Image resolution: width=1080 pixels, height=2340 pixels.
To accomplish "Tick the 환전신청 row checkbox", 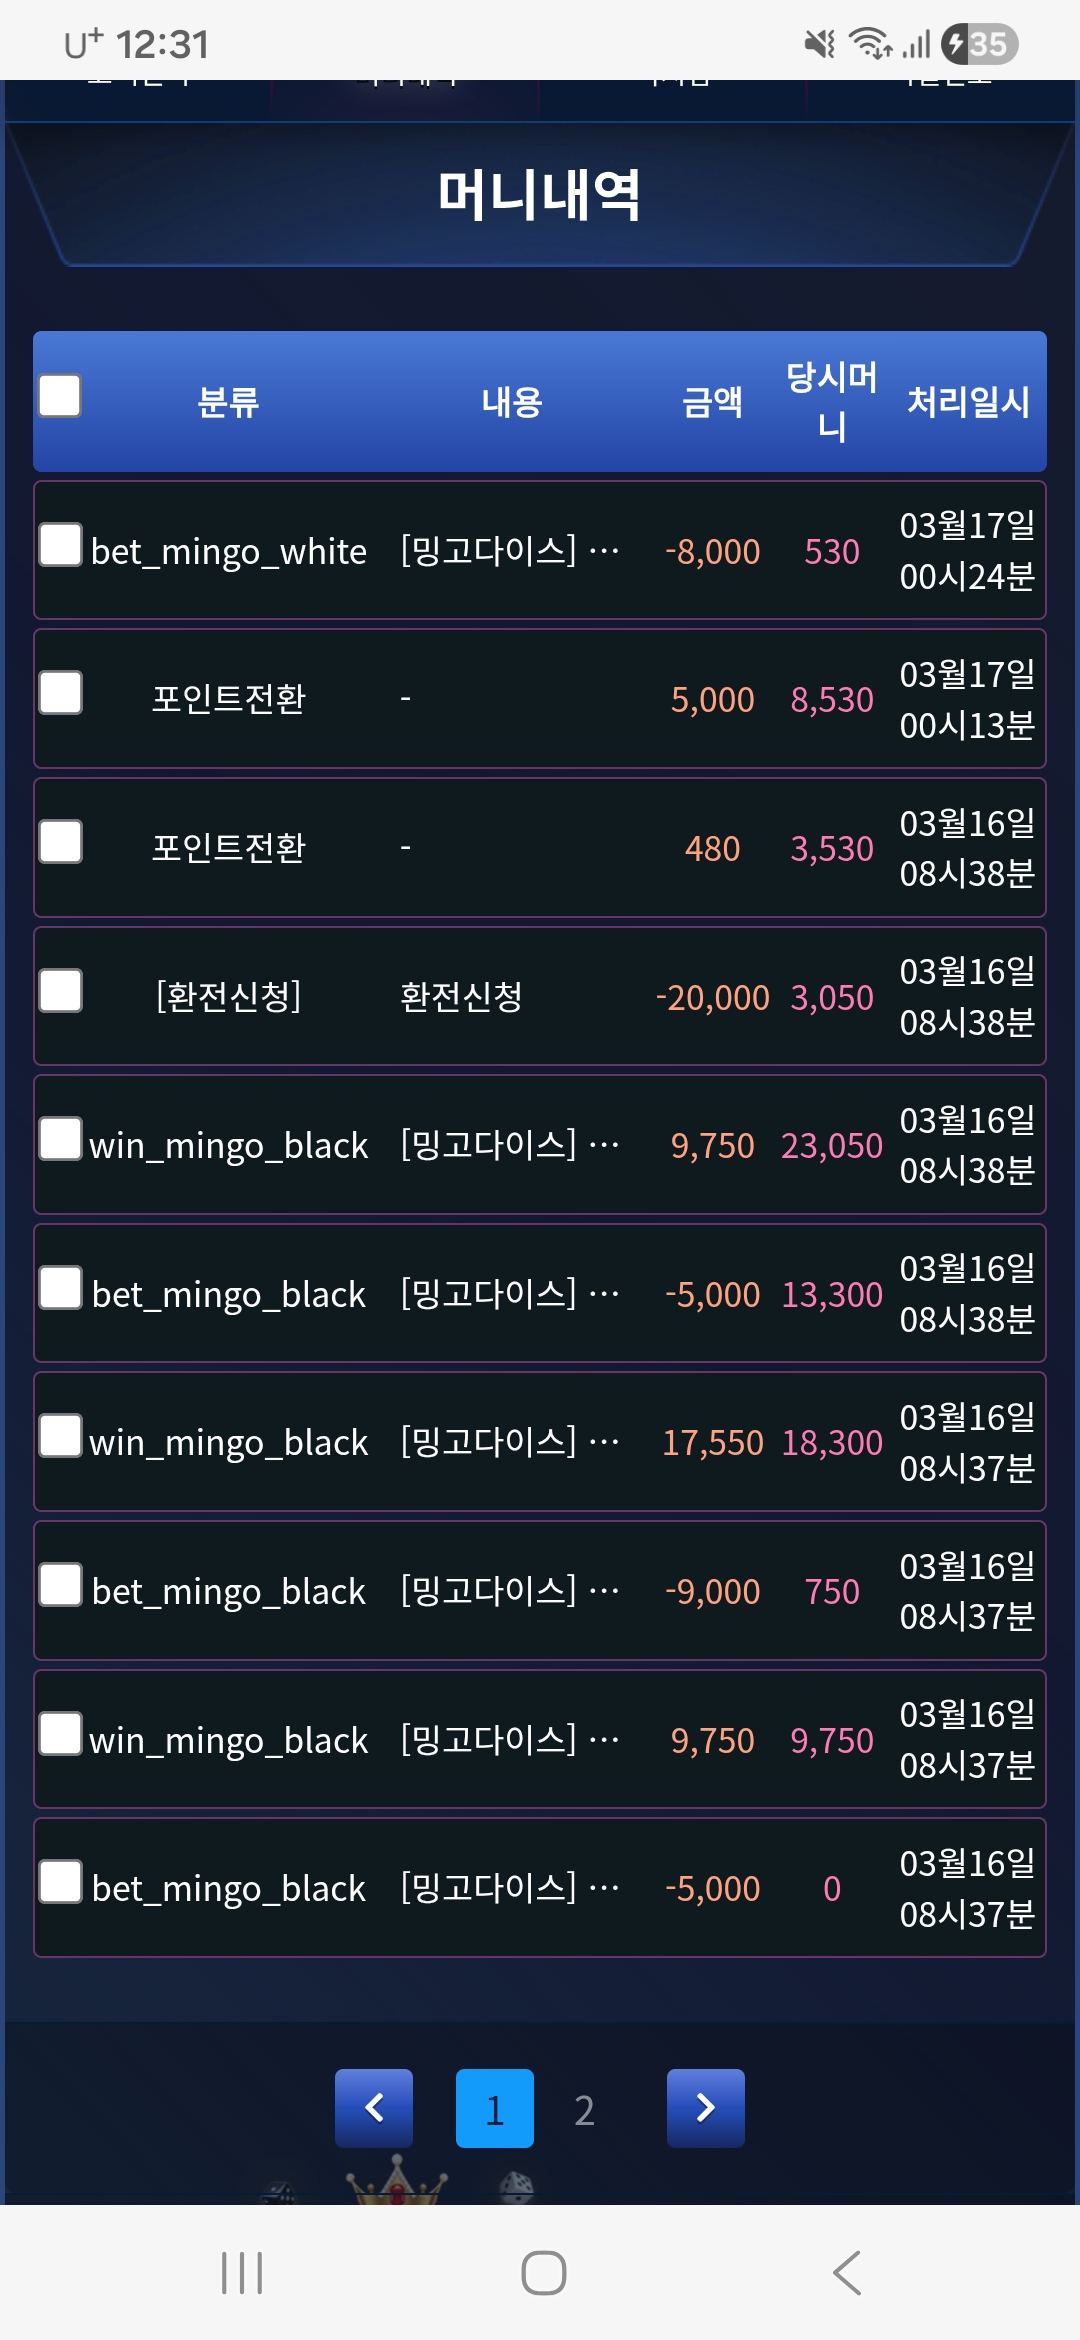I will [x=60, y=991].
